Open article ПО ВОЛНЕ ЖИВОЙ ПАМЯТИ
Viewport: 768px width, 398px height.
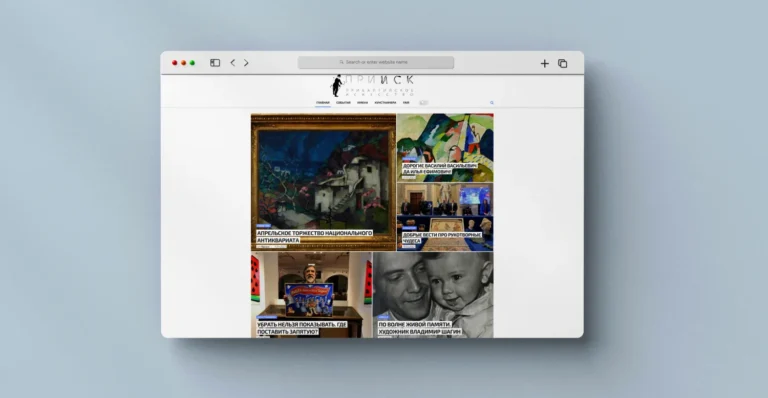coord(419,328)
